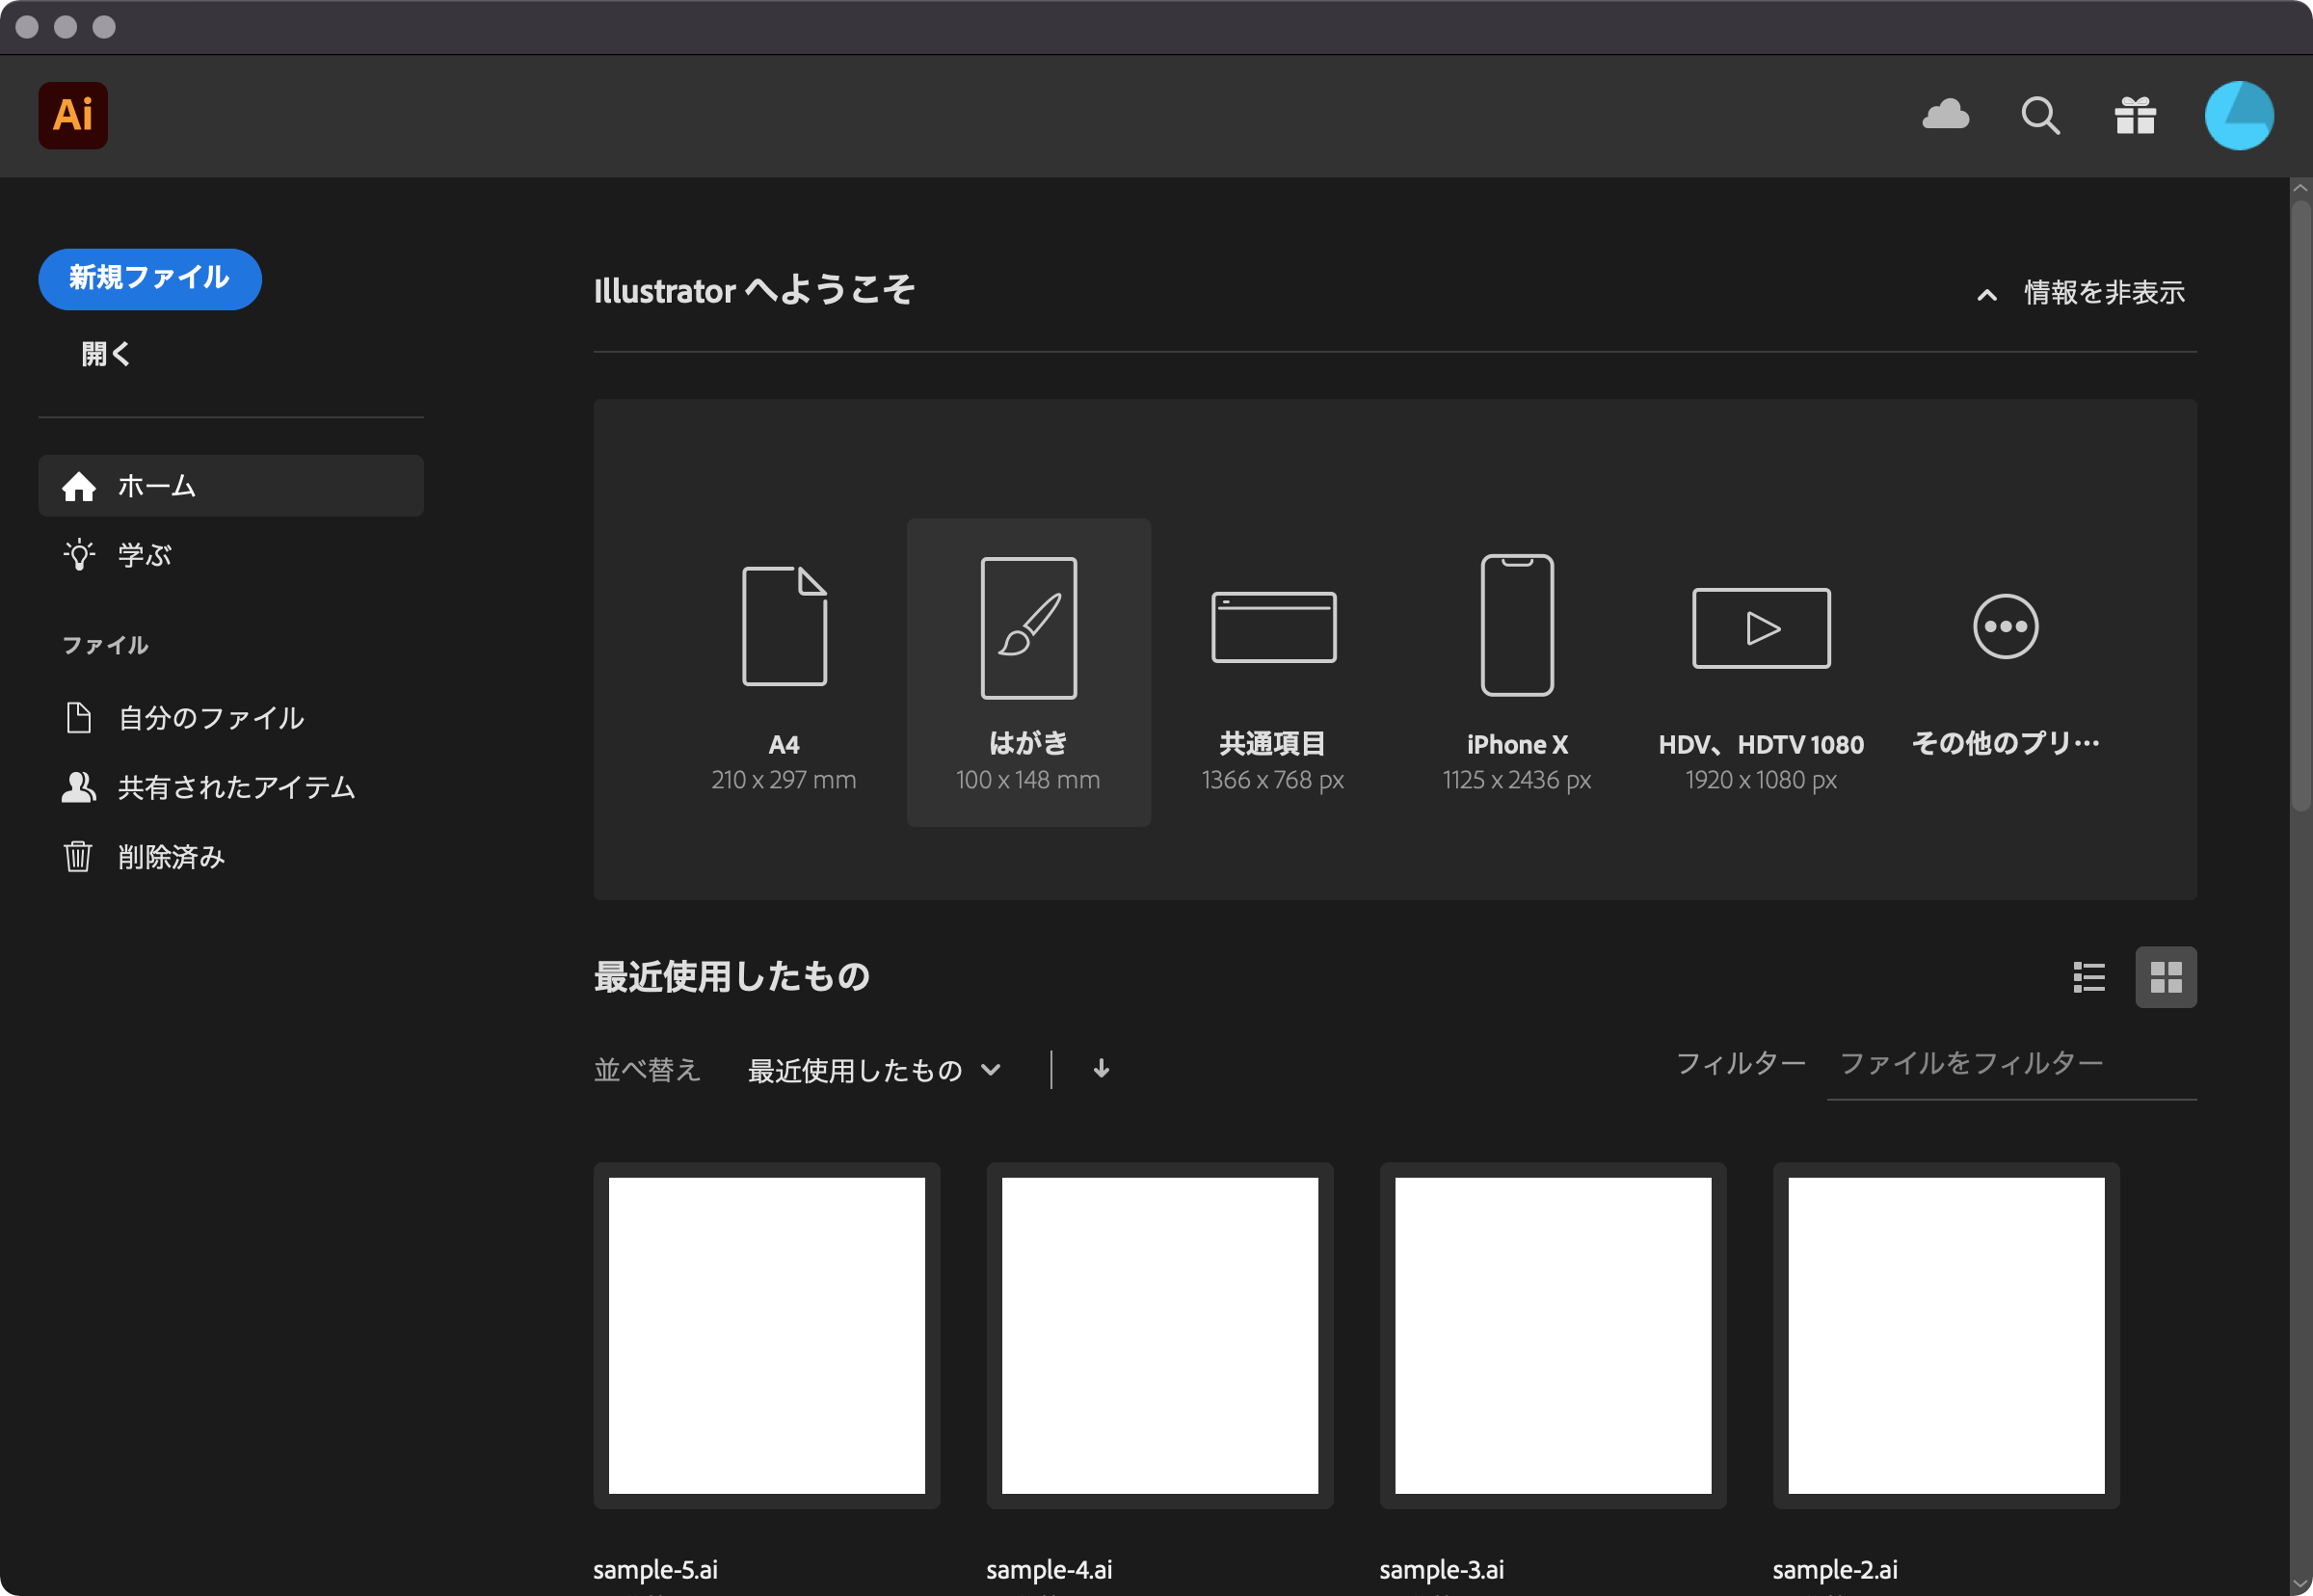Click the sample-4.ai file name
The height and width of the screenshot is (1596, 2313).
point(1049,1569)
